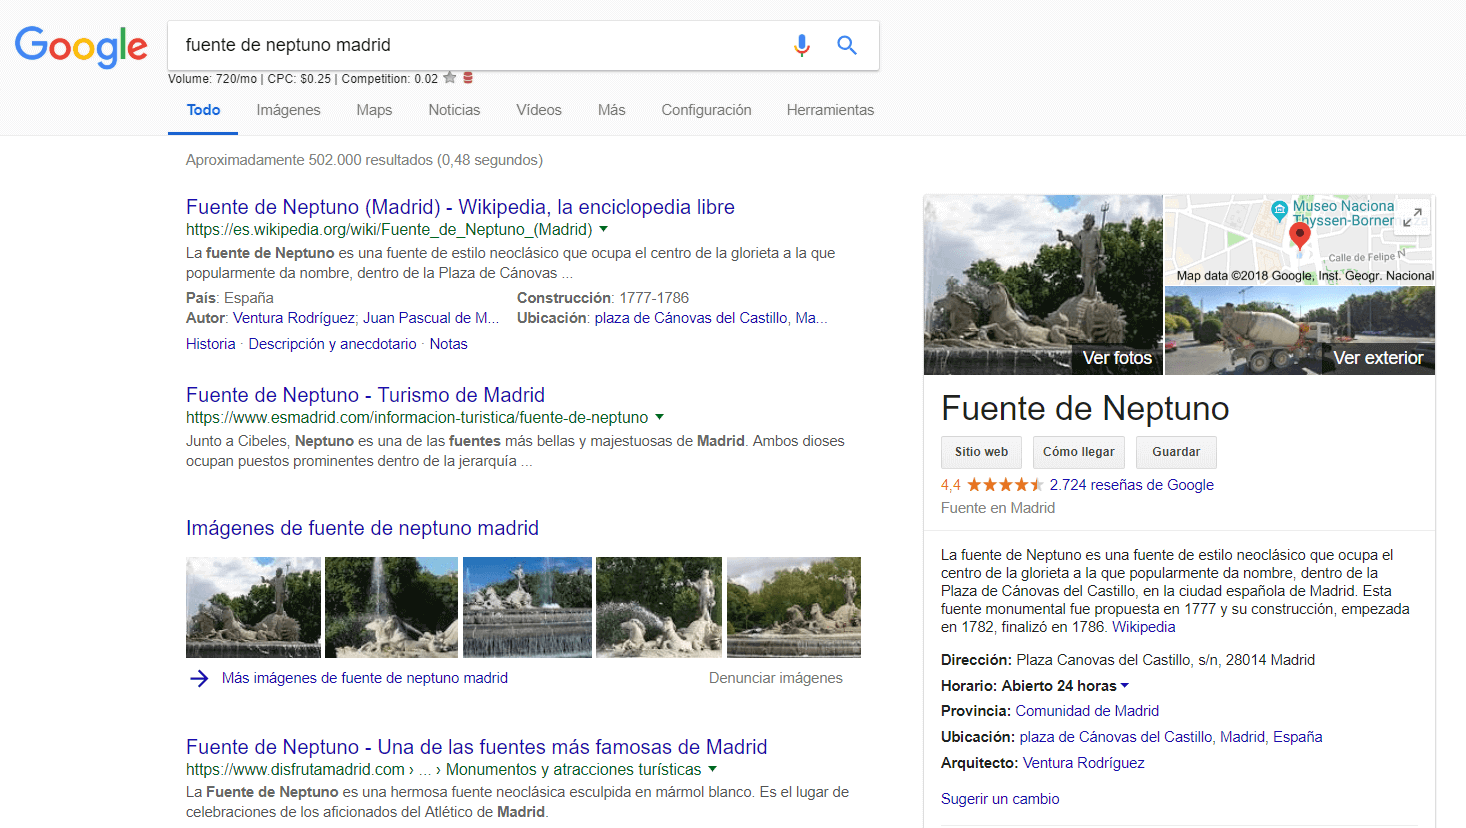The height and width of the screenshot is (828, 1466).
Task: Click the magnifying glass search icon
Action: pyautogui.click(x=847, y=45)
